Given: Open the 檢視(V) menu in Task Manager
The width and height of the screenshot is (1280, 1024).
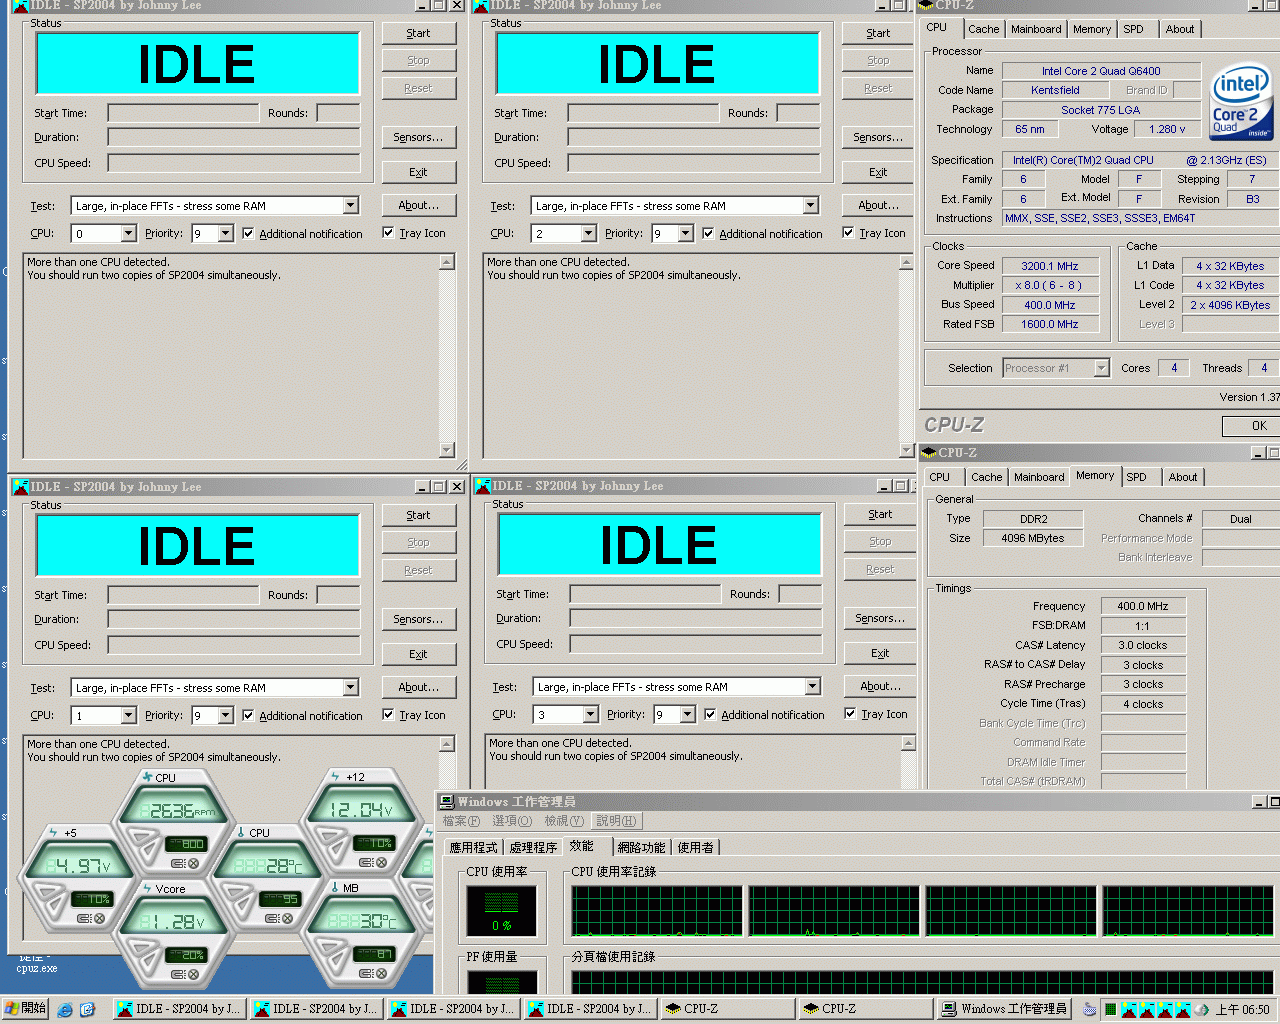Looking at the screenshot, I should click(x=564, y=821).
